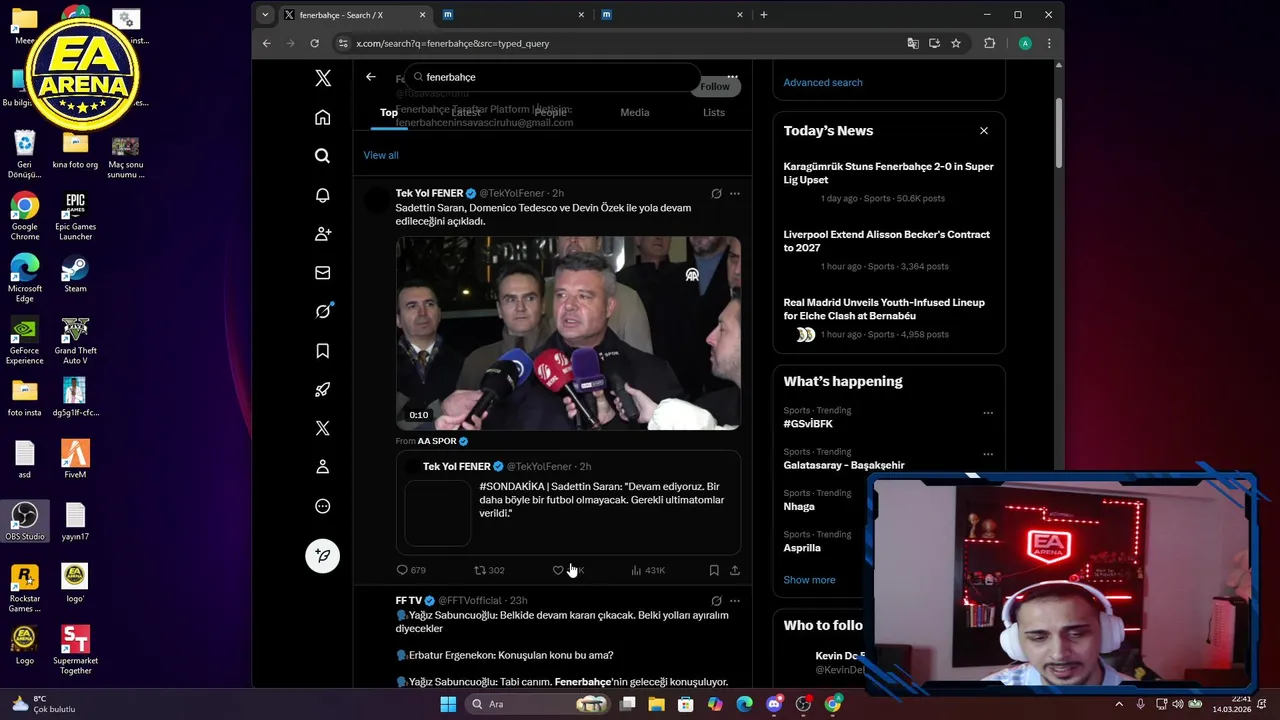Screen dimensions: 1280x720
Task: Open Windows Start button on taskbar
Action: point(448,704)
